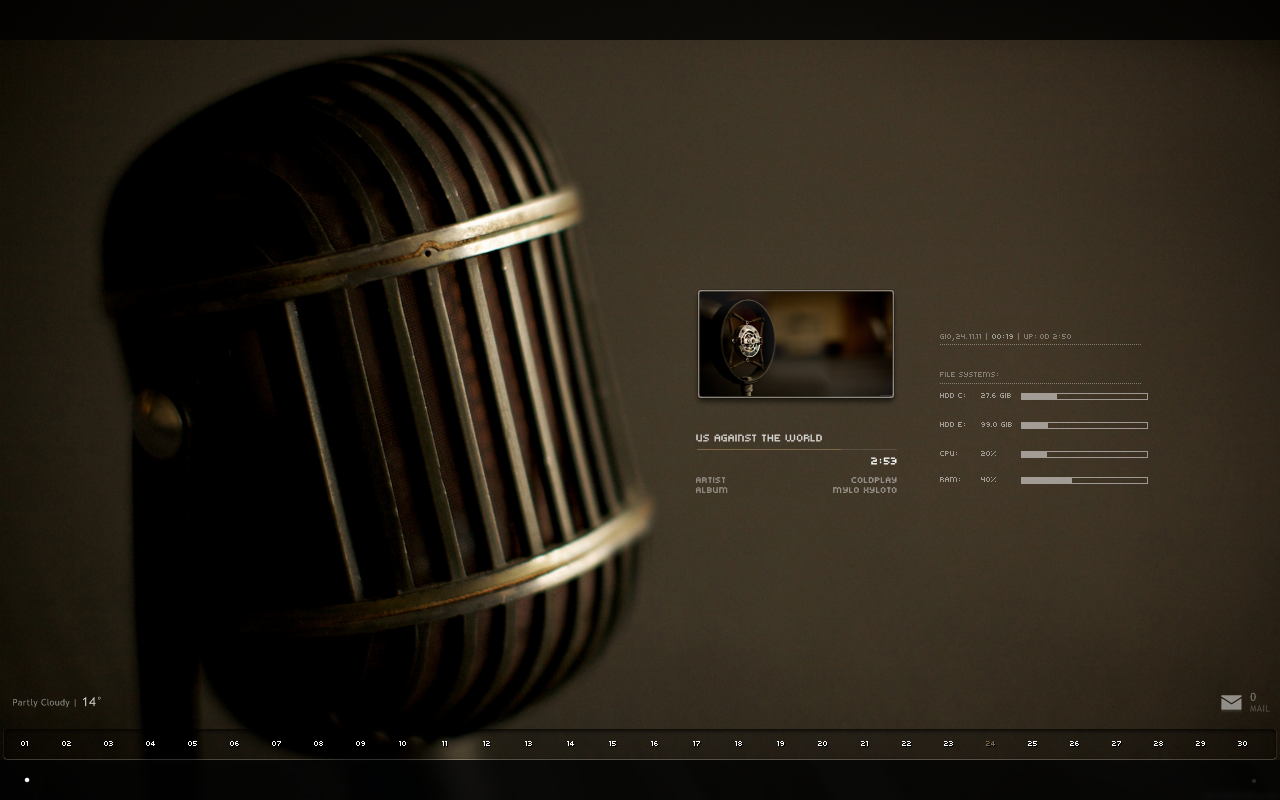The image size is (1280, 800).
Task: Select calendar day 30
Action: (x=1242, y=743)
